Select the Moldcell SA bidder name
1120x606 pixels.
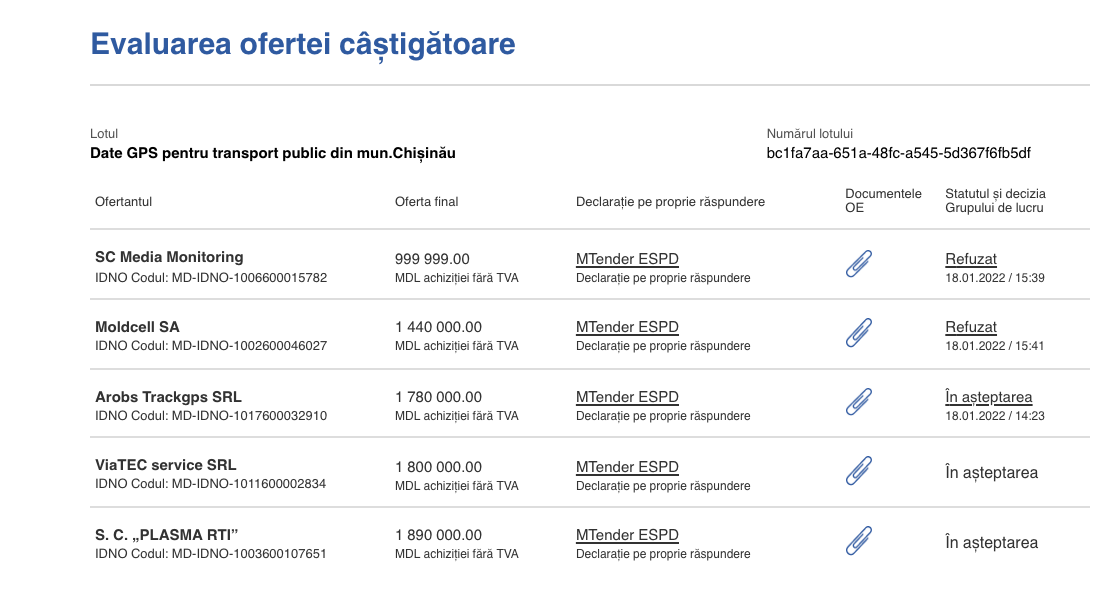click(x=137, y=327)
